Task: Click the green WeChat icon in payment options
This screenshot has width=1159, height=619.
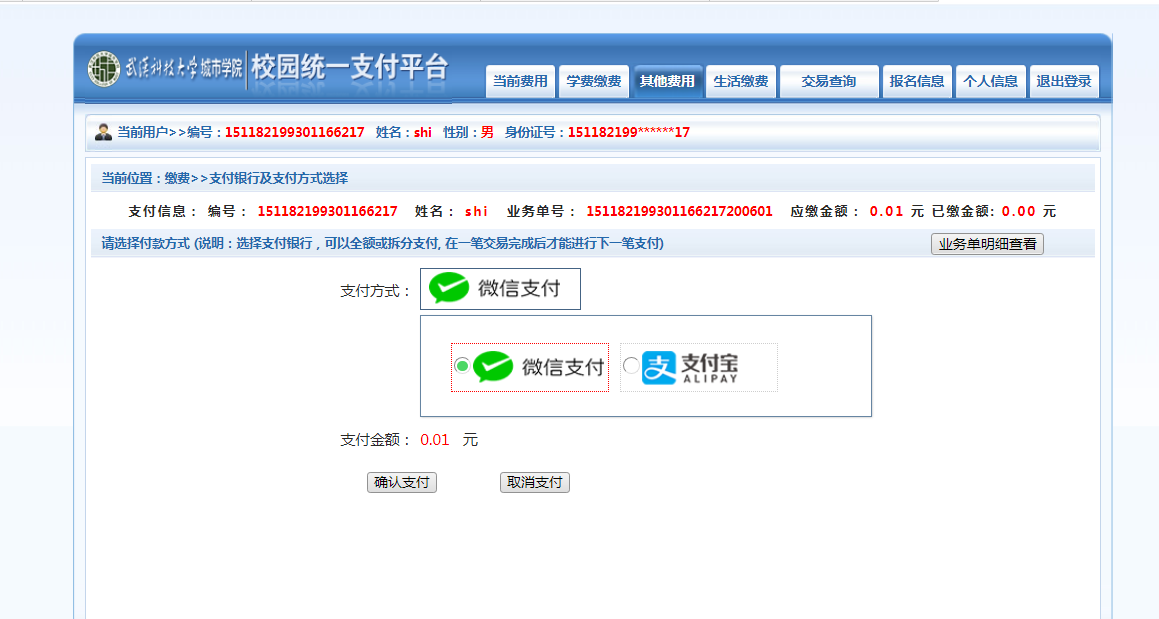Action: (x=493, y=367)
